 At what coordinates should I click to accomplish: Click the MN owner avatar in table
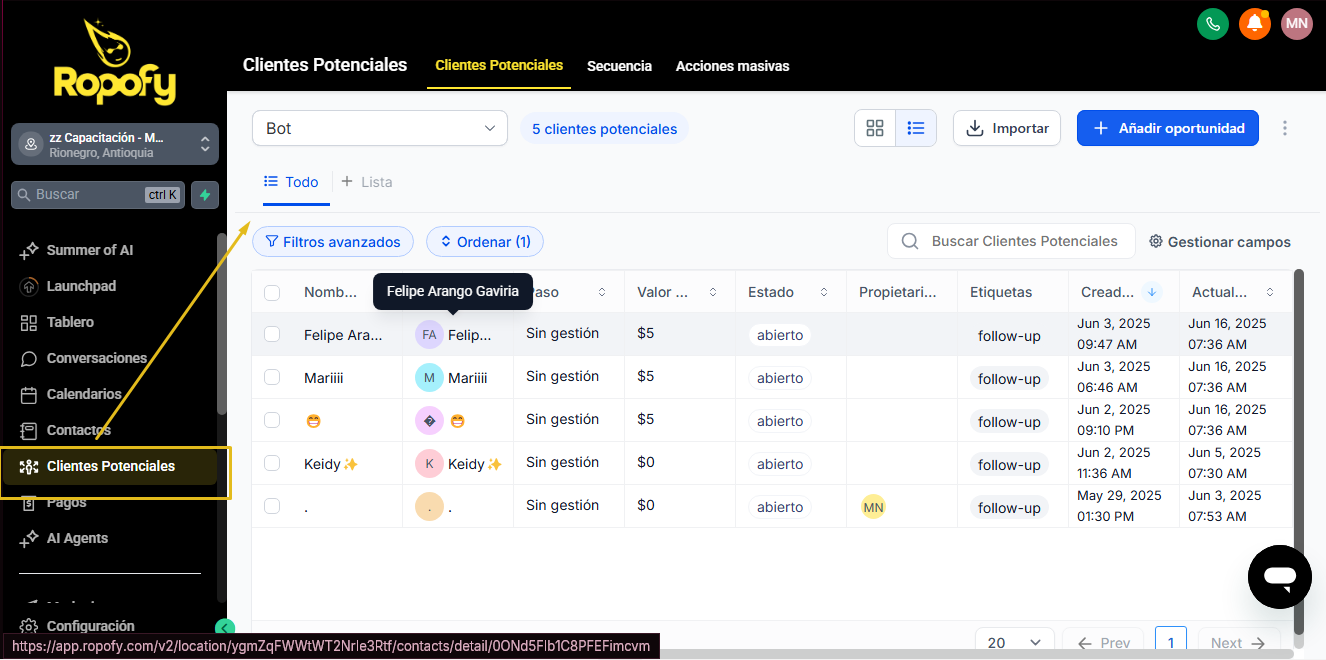click(873, 507)
